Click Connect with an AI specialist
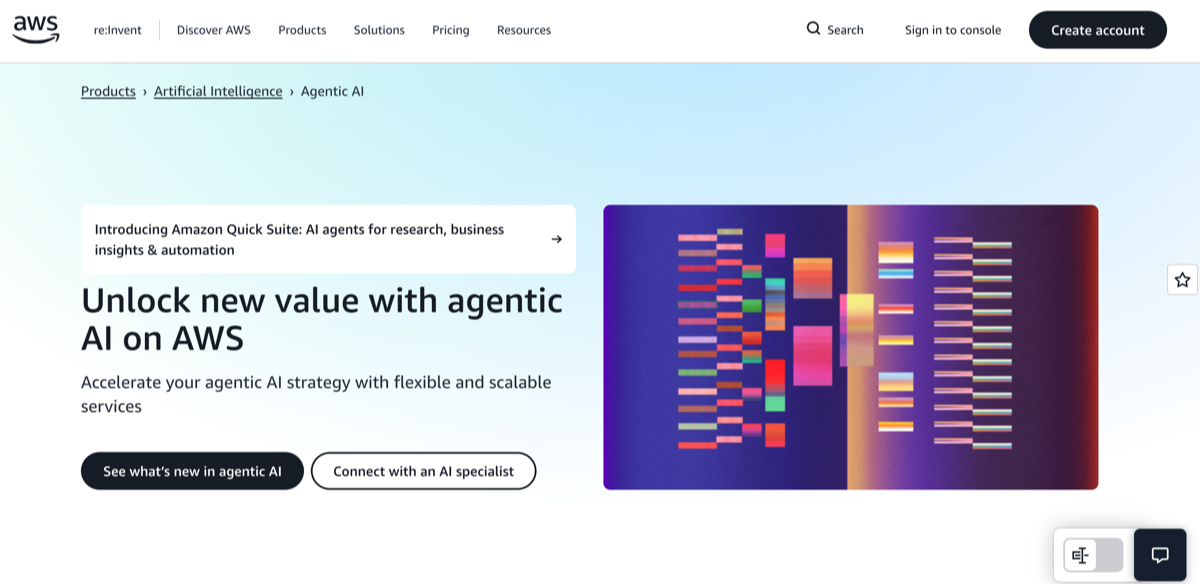The height and width of the screenshot is (584, 1200). pos(423,470)
